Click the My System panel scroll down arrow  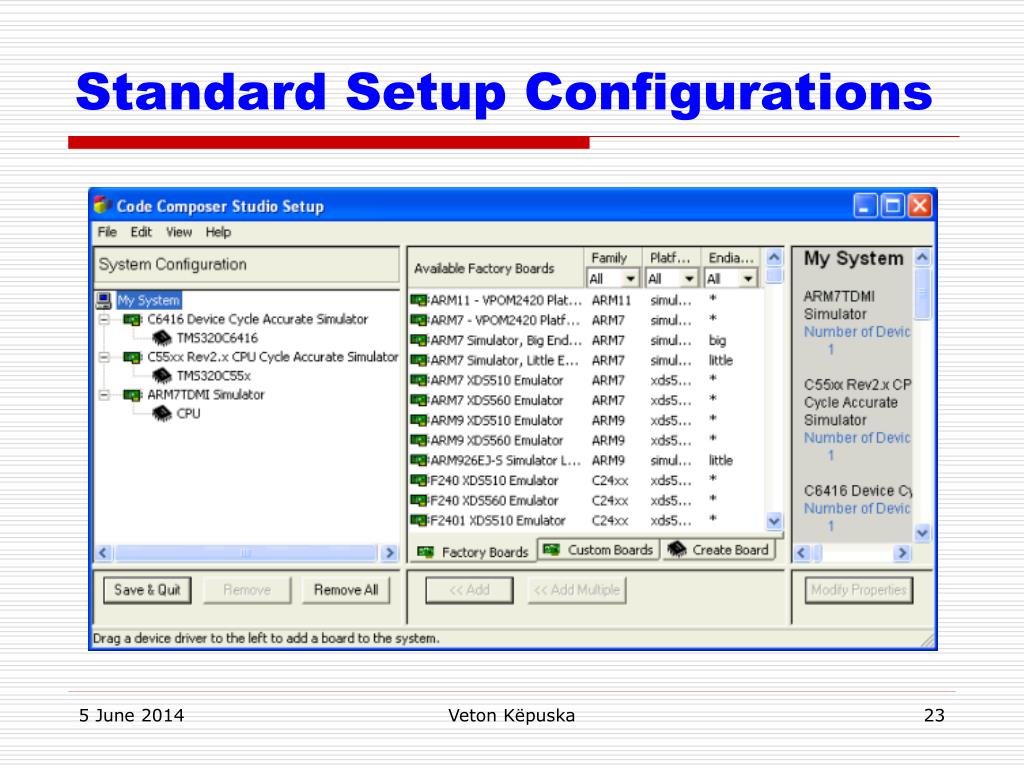(x=922, y=533)
